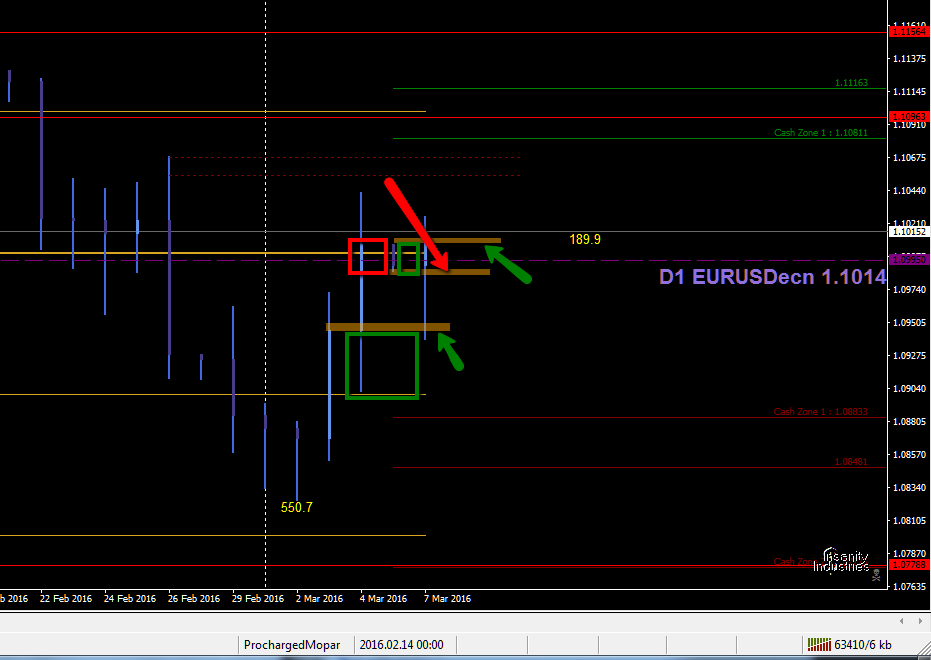Viewport: 931px width, 660px height.
Task: Click the 1.09740 price axis value
Action: pos(910,289)
